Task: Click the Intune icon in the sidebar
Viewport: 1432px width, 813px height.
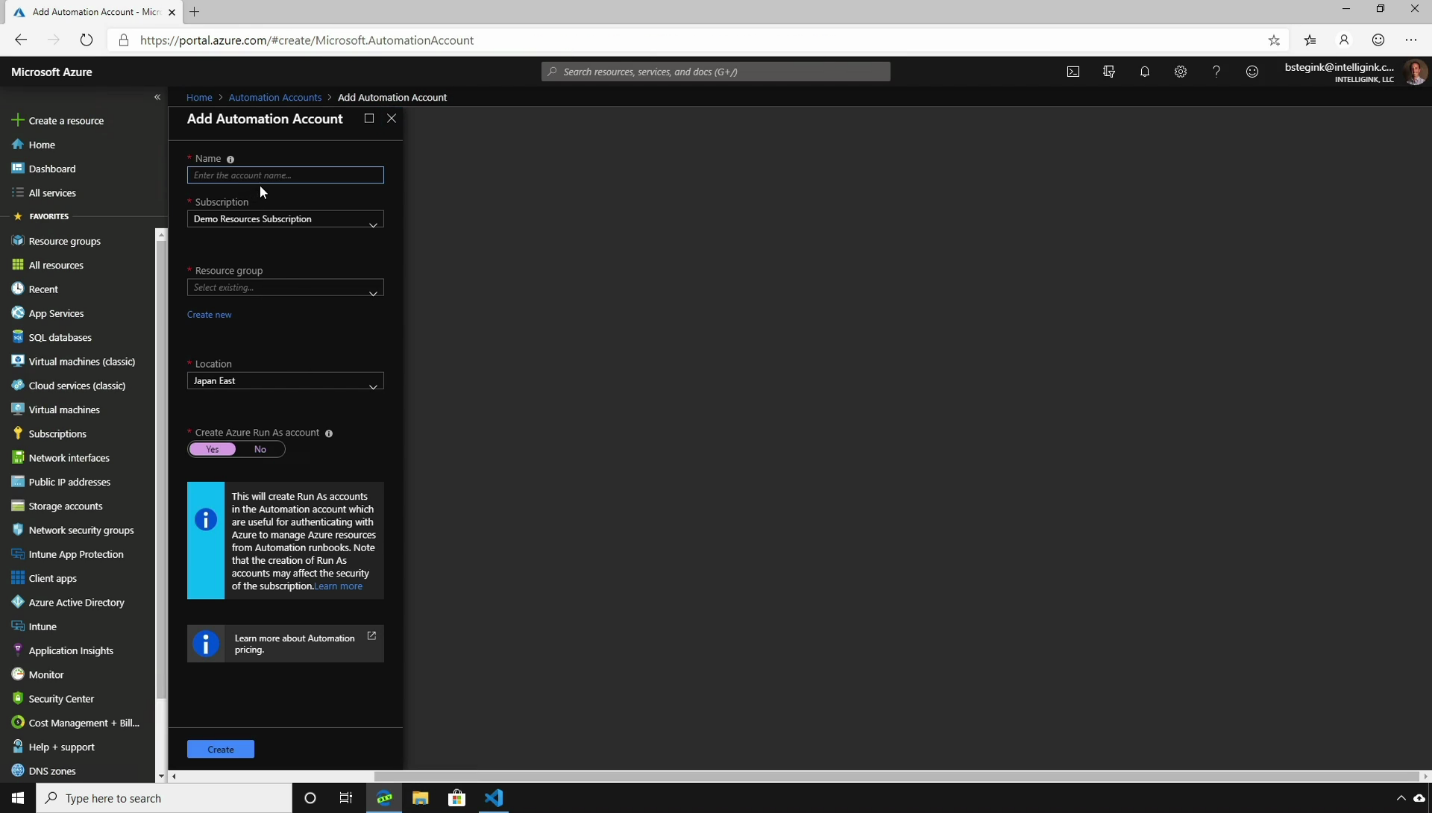Action: pyautogui.click(x=17, y=626)
